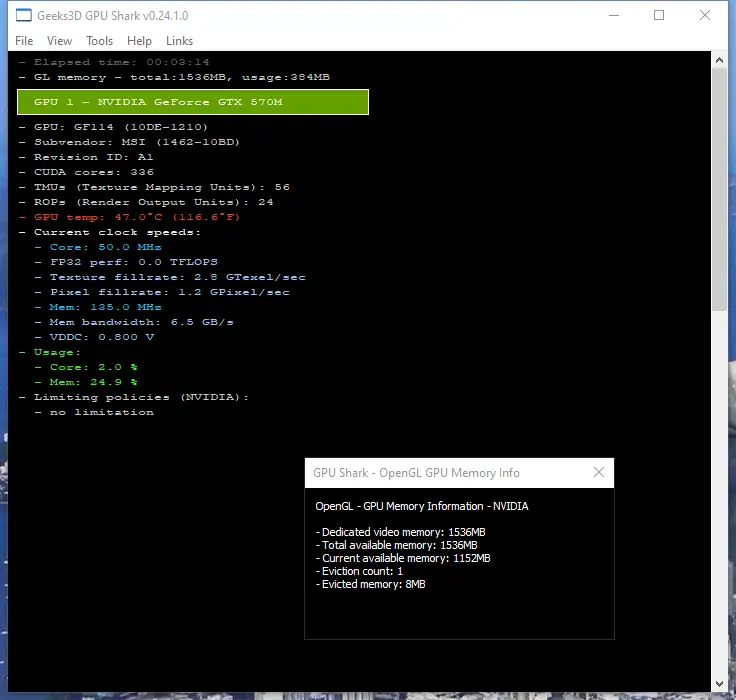The image size is (736, 700).
Task: Click the 'Total available memory: 1536MB' line
Action: [397, 545]
